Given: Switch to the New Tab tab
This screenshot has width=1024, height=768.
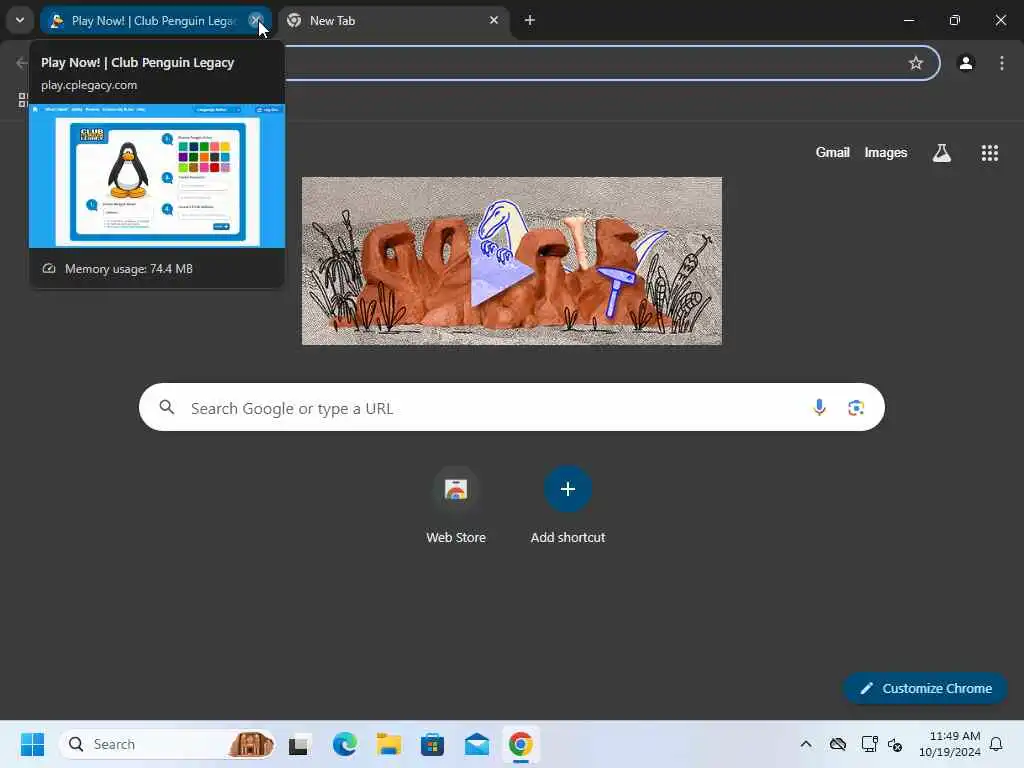Looking at the screenshot, I should pos(394,21).
